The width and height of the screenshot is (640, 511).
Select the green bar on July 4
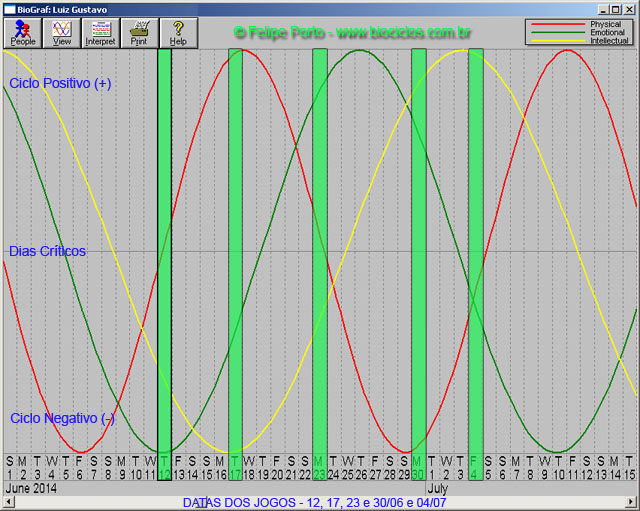click(x=476, y=250)
